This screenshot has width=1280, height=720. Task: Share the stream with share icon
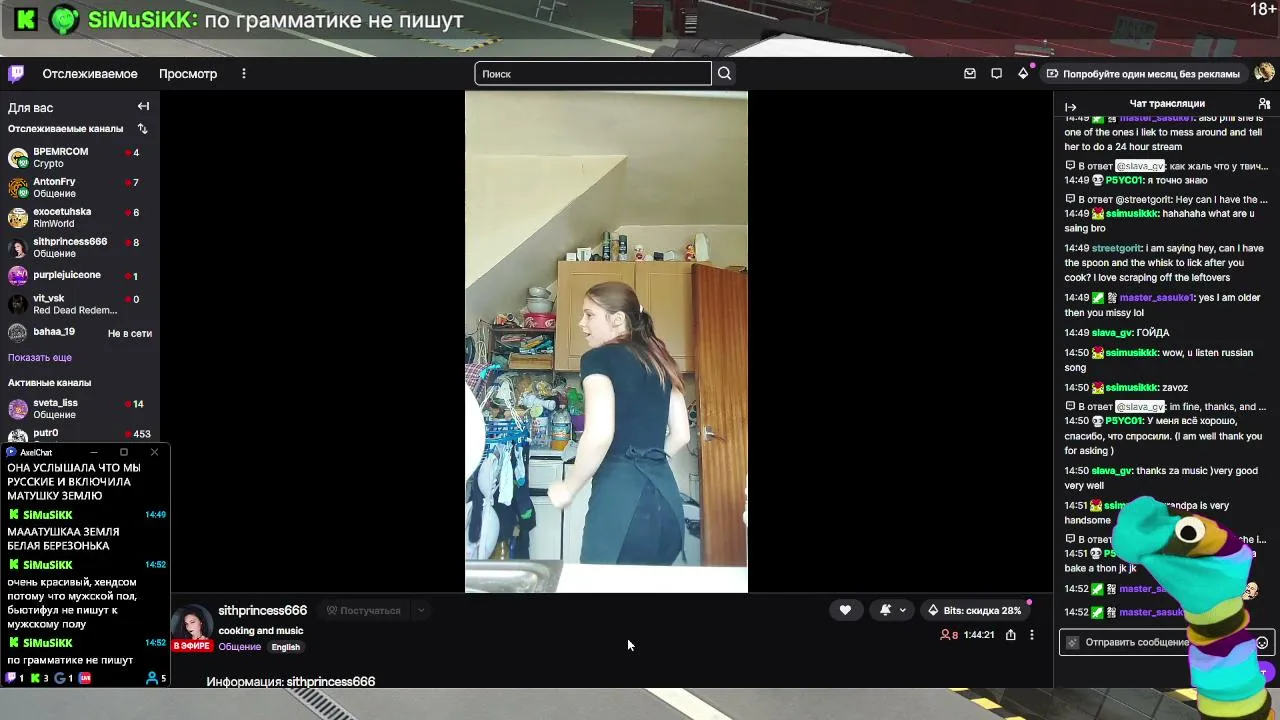pos(1011,635)
